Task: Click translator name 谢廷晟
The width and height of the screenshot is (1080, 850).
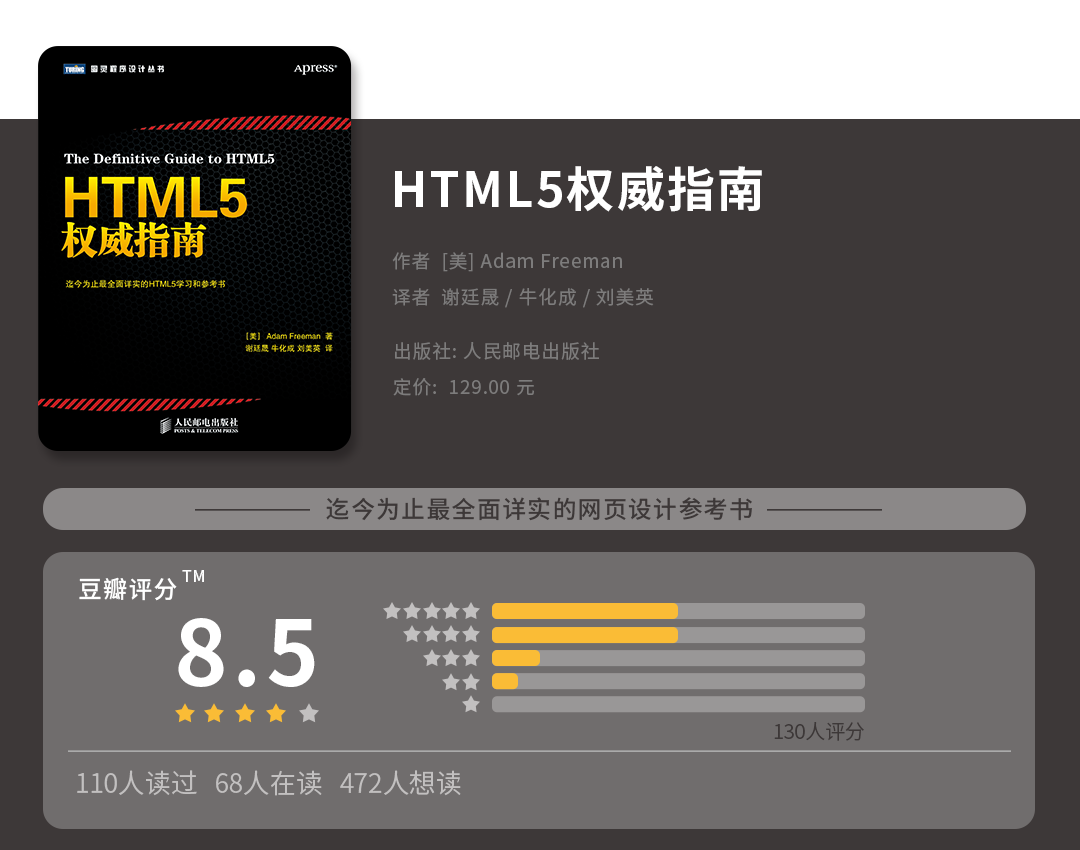Action: coord(470,297)
